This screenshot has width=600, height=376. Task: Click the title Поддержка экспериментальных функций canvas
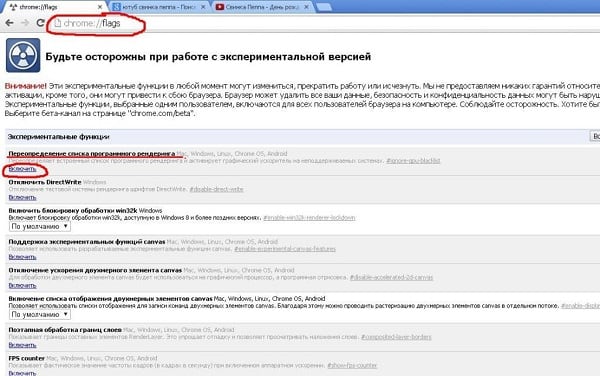point(87,242)
